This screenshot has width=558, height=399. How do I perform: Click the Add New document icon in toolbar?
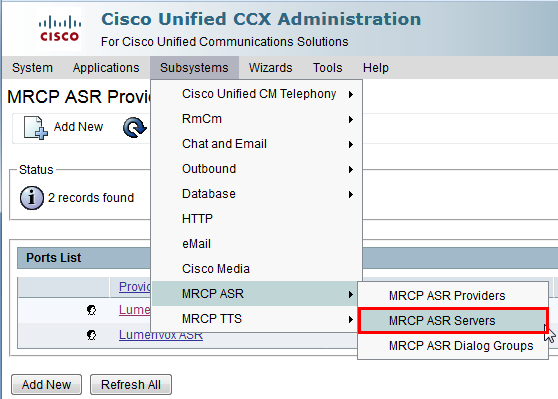click(36, 127)
